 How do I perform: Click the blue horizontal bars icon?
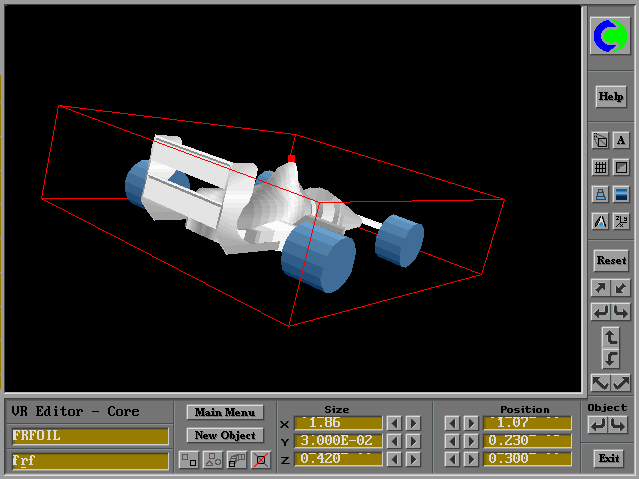click(x=621, y=195)
